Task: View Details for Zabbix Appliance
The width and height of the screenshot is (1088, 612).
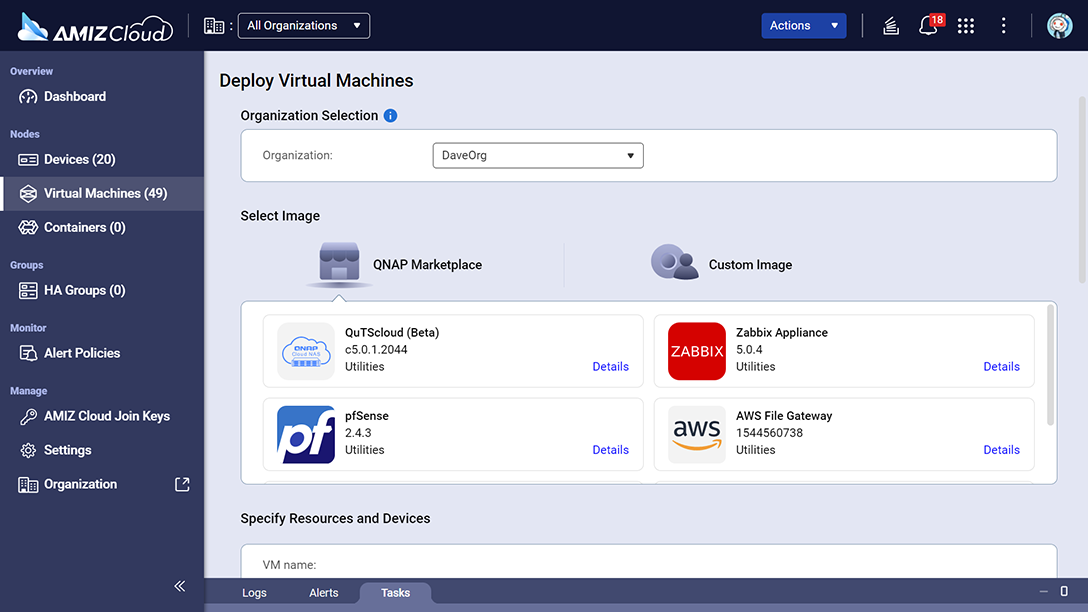Action: click(x=1001, y=367)
